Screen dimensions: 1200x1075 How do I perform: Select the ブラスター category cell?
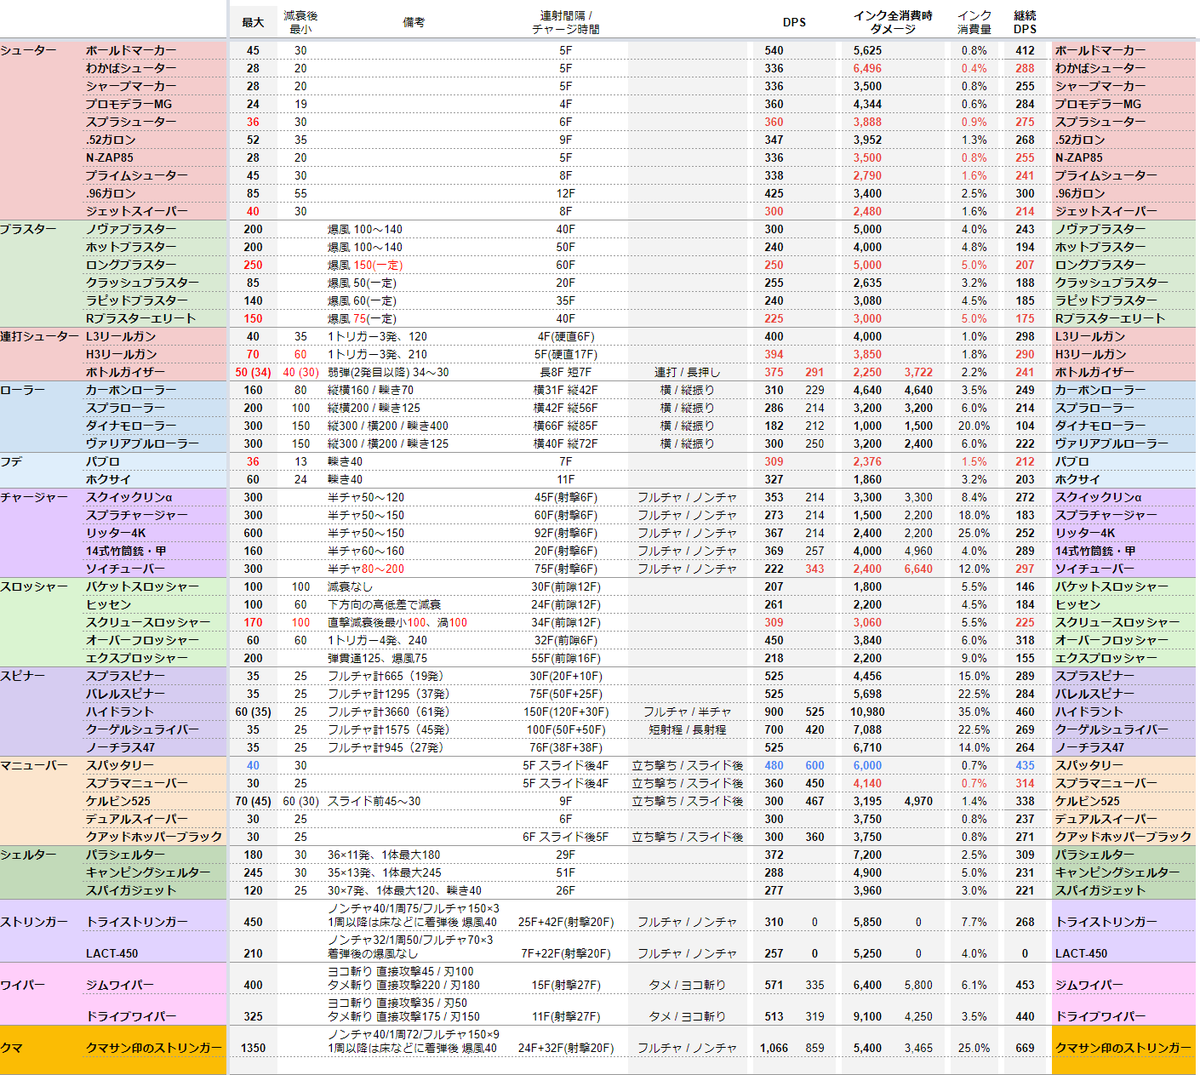29,229
